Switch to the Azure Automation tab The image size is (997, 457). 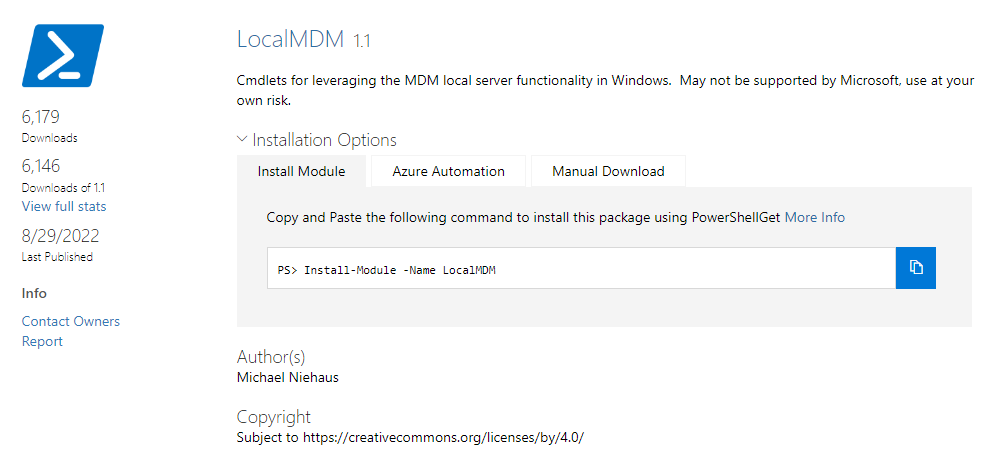coord(448,171)
